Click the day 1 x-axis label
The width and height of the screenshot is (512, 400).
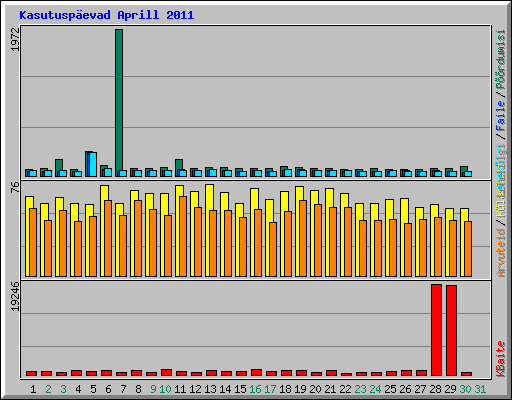tap(33, 389)
